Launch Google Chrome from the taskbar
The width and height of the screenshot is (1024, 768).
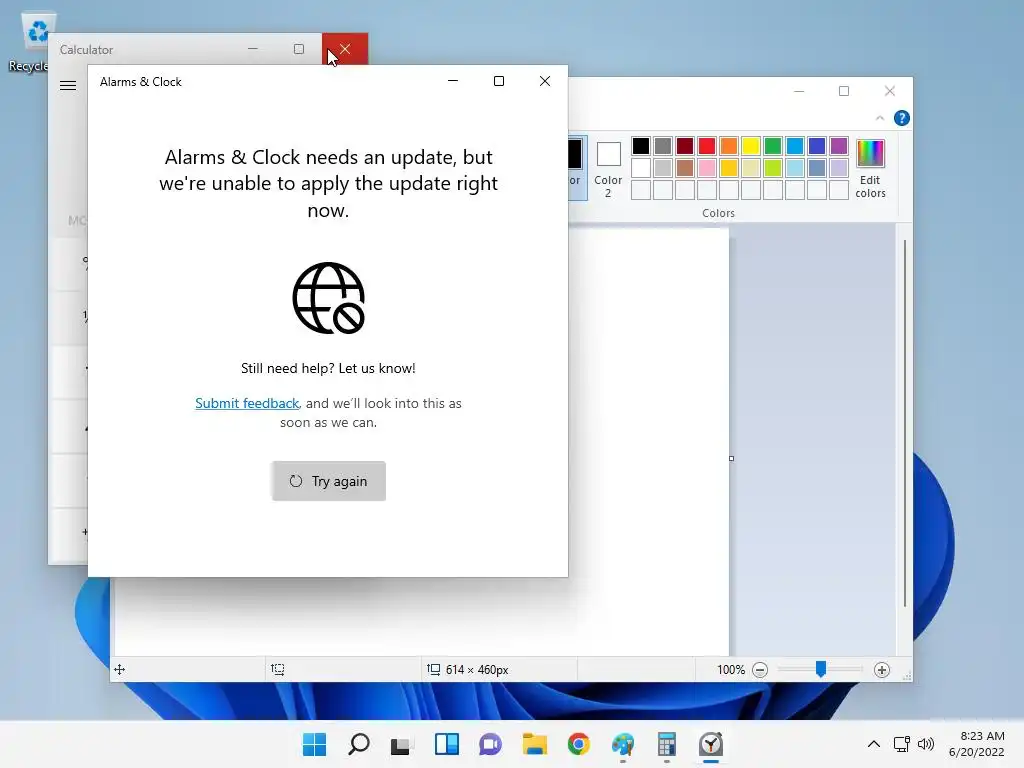(579, 744)
